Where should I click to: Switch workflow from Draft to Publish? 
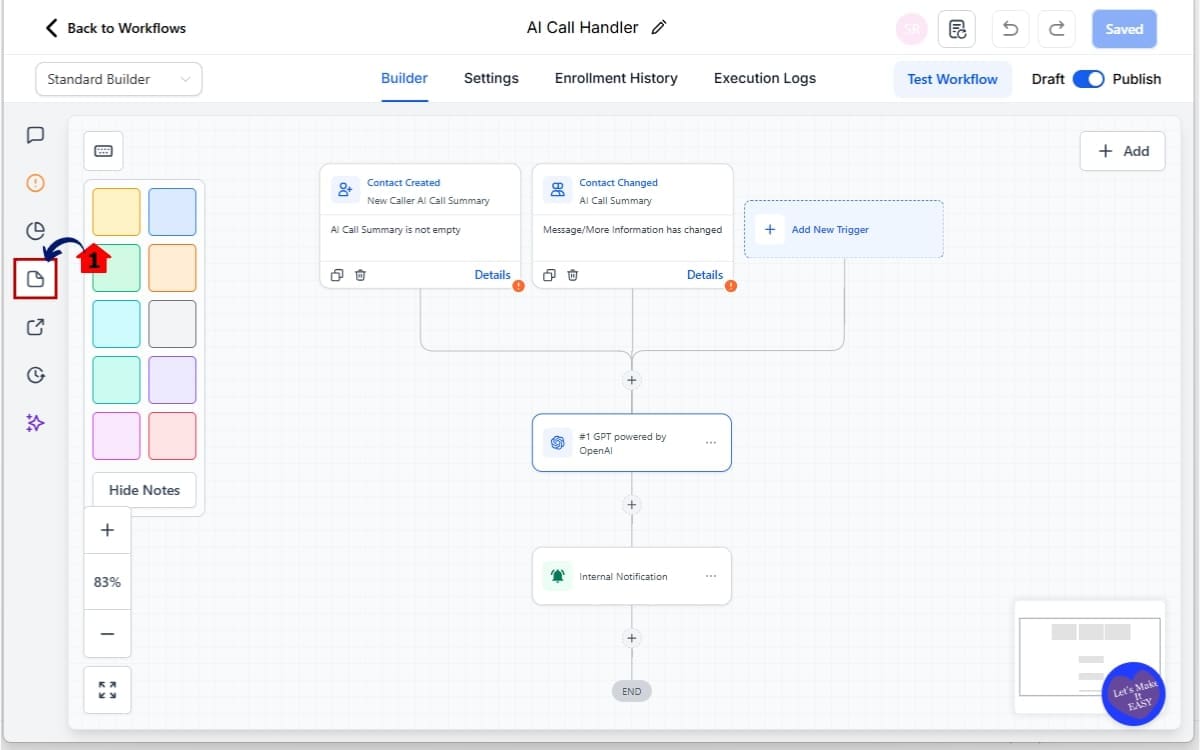(1090, 78)
